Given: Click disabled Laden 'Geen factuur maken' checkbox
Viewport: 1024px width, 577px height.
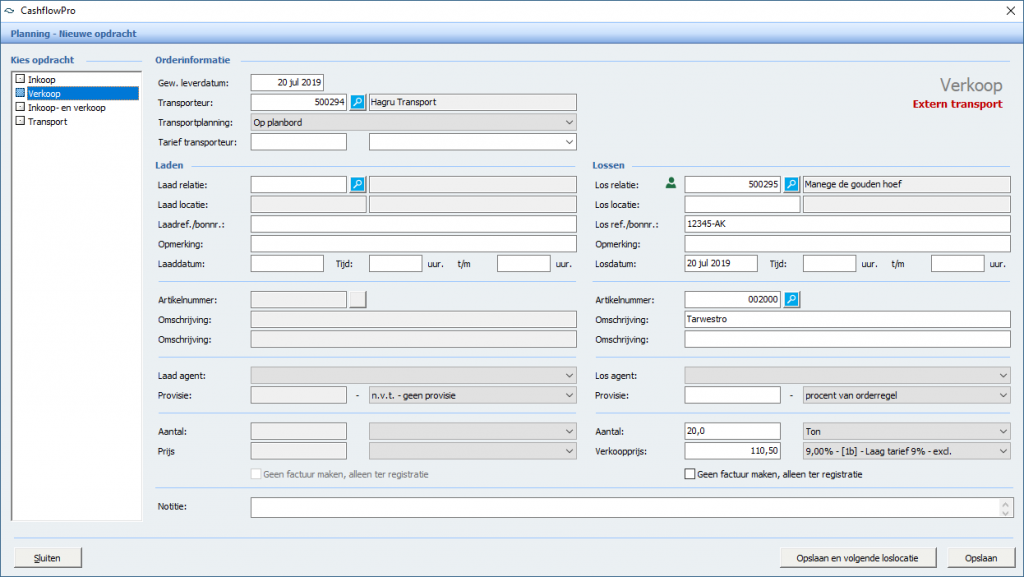Looking at the screenshot, I should (x=256, y=474).
